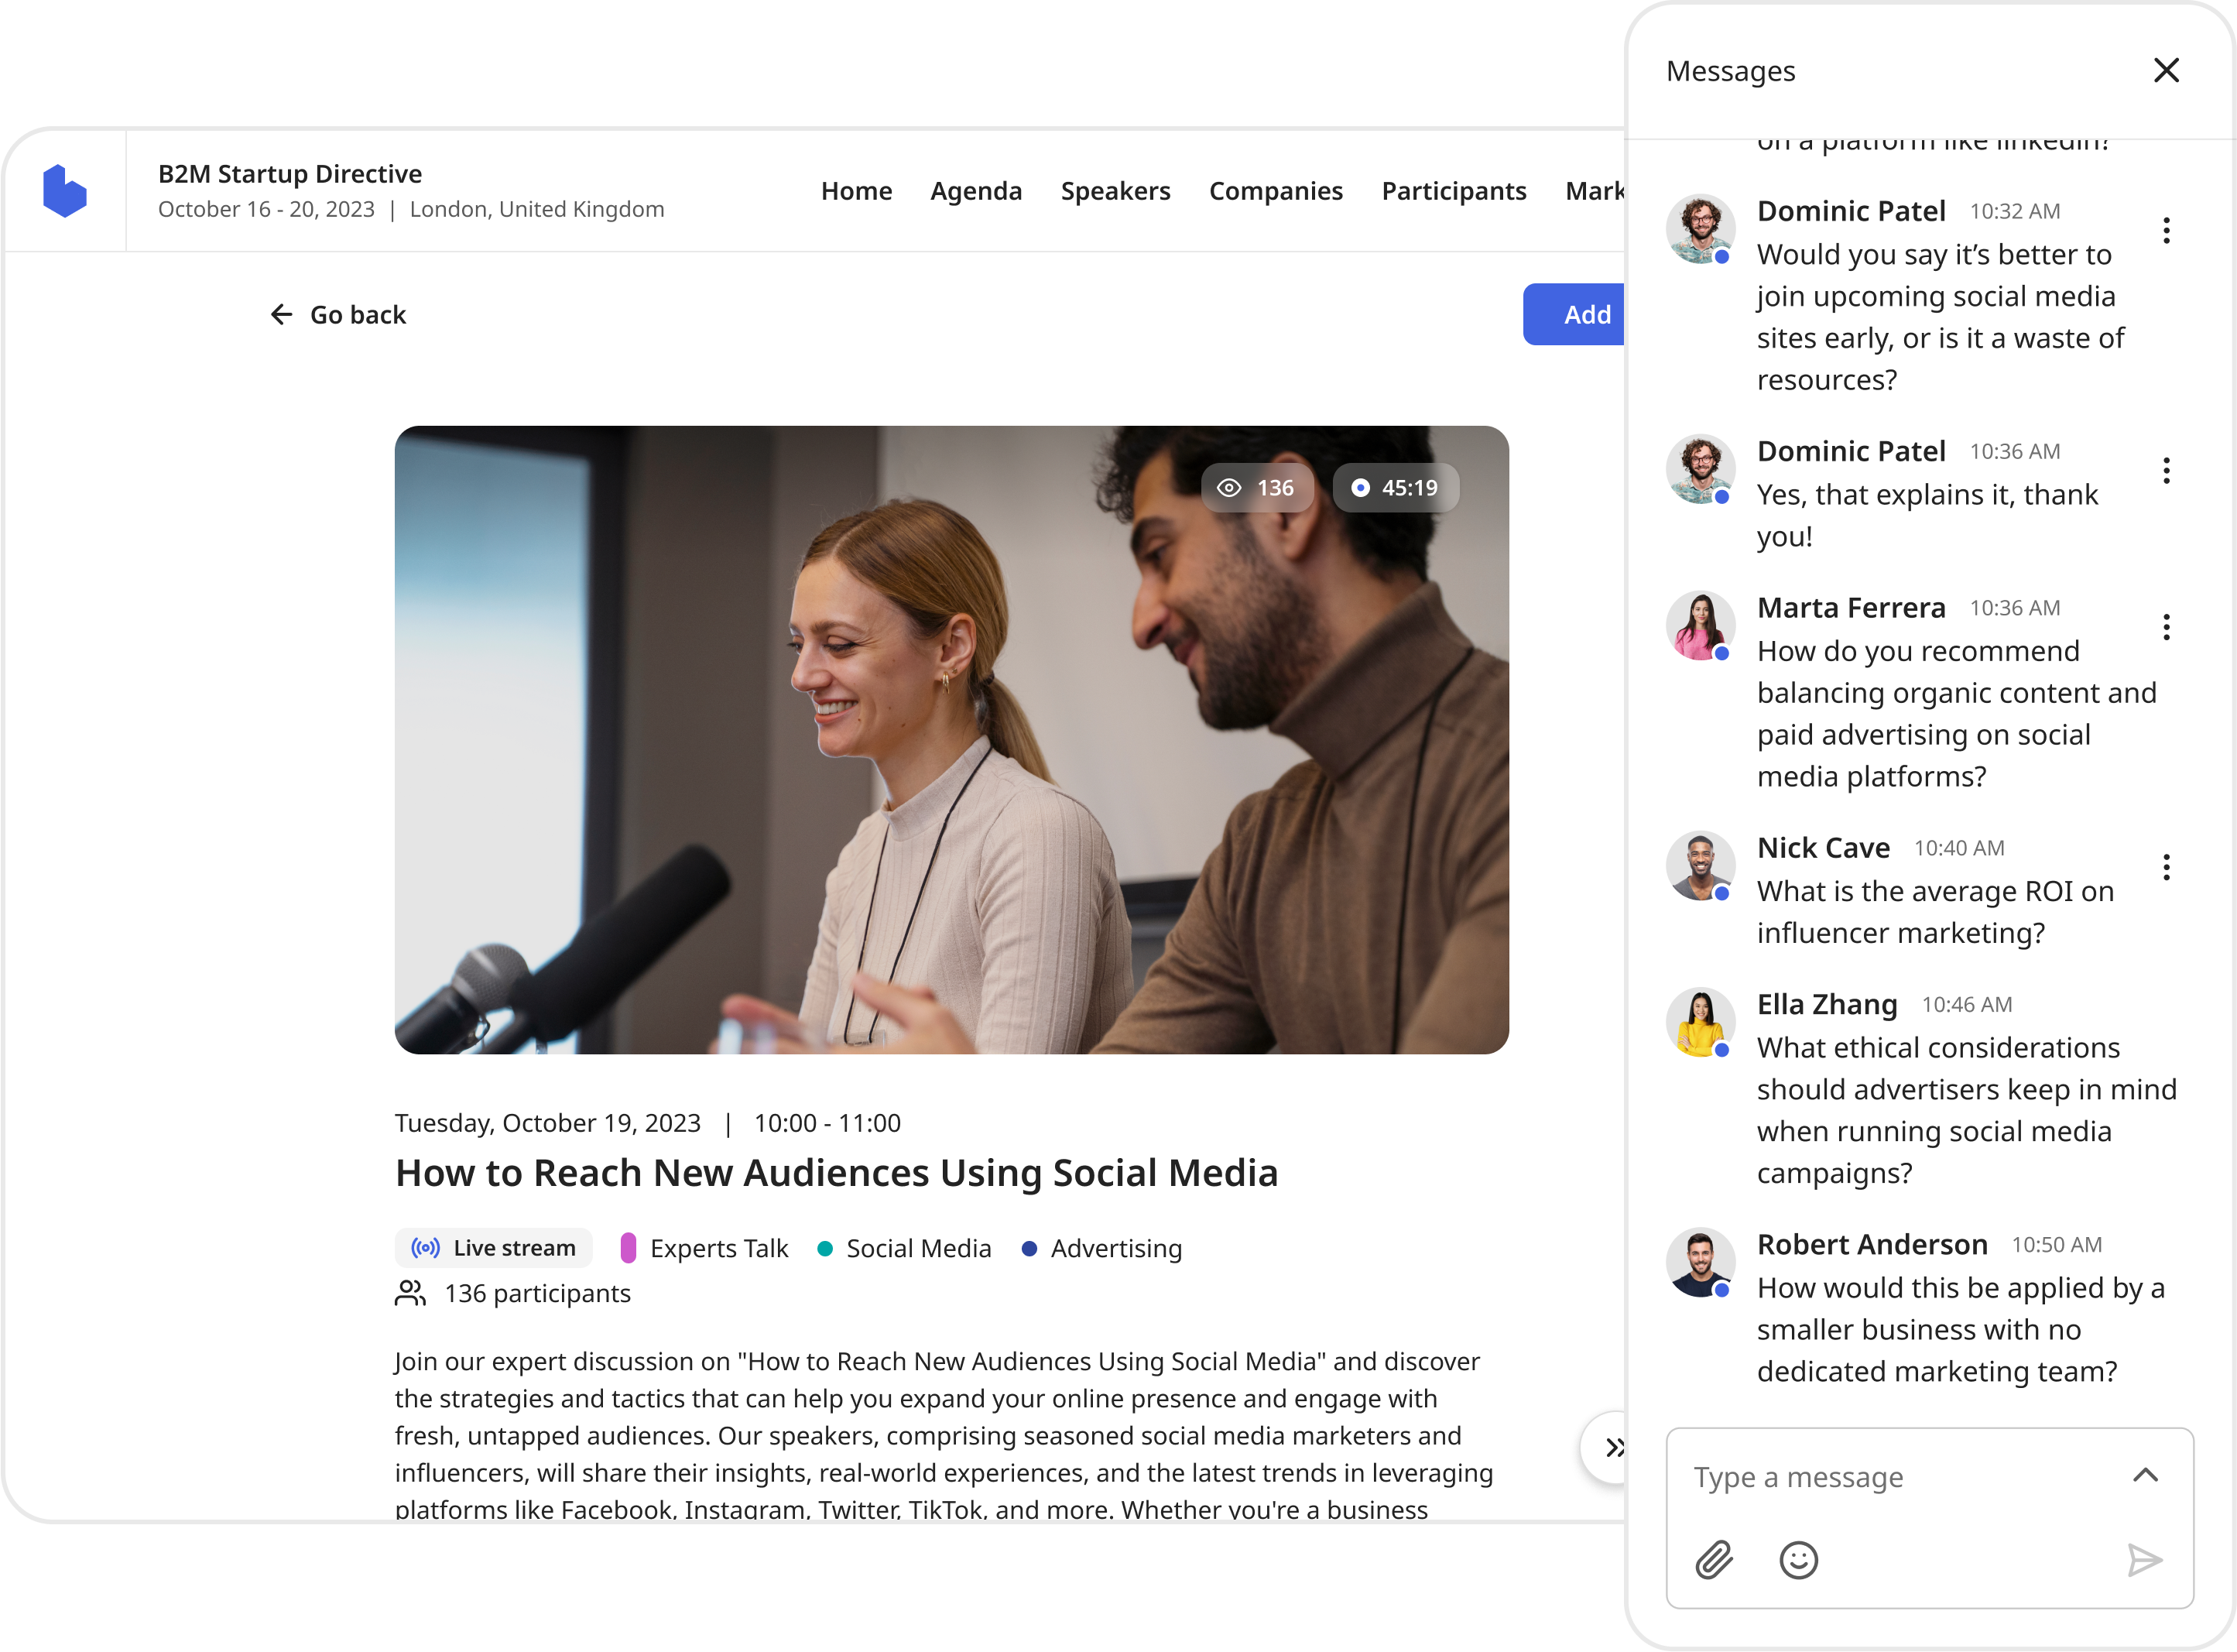Open options for Dominic Patel's 10:32 message

tap(2166, 230)
